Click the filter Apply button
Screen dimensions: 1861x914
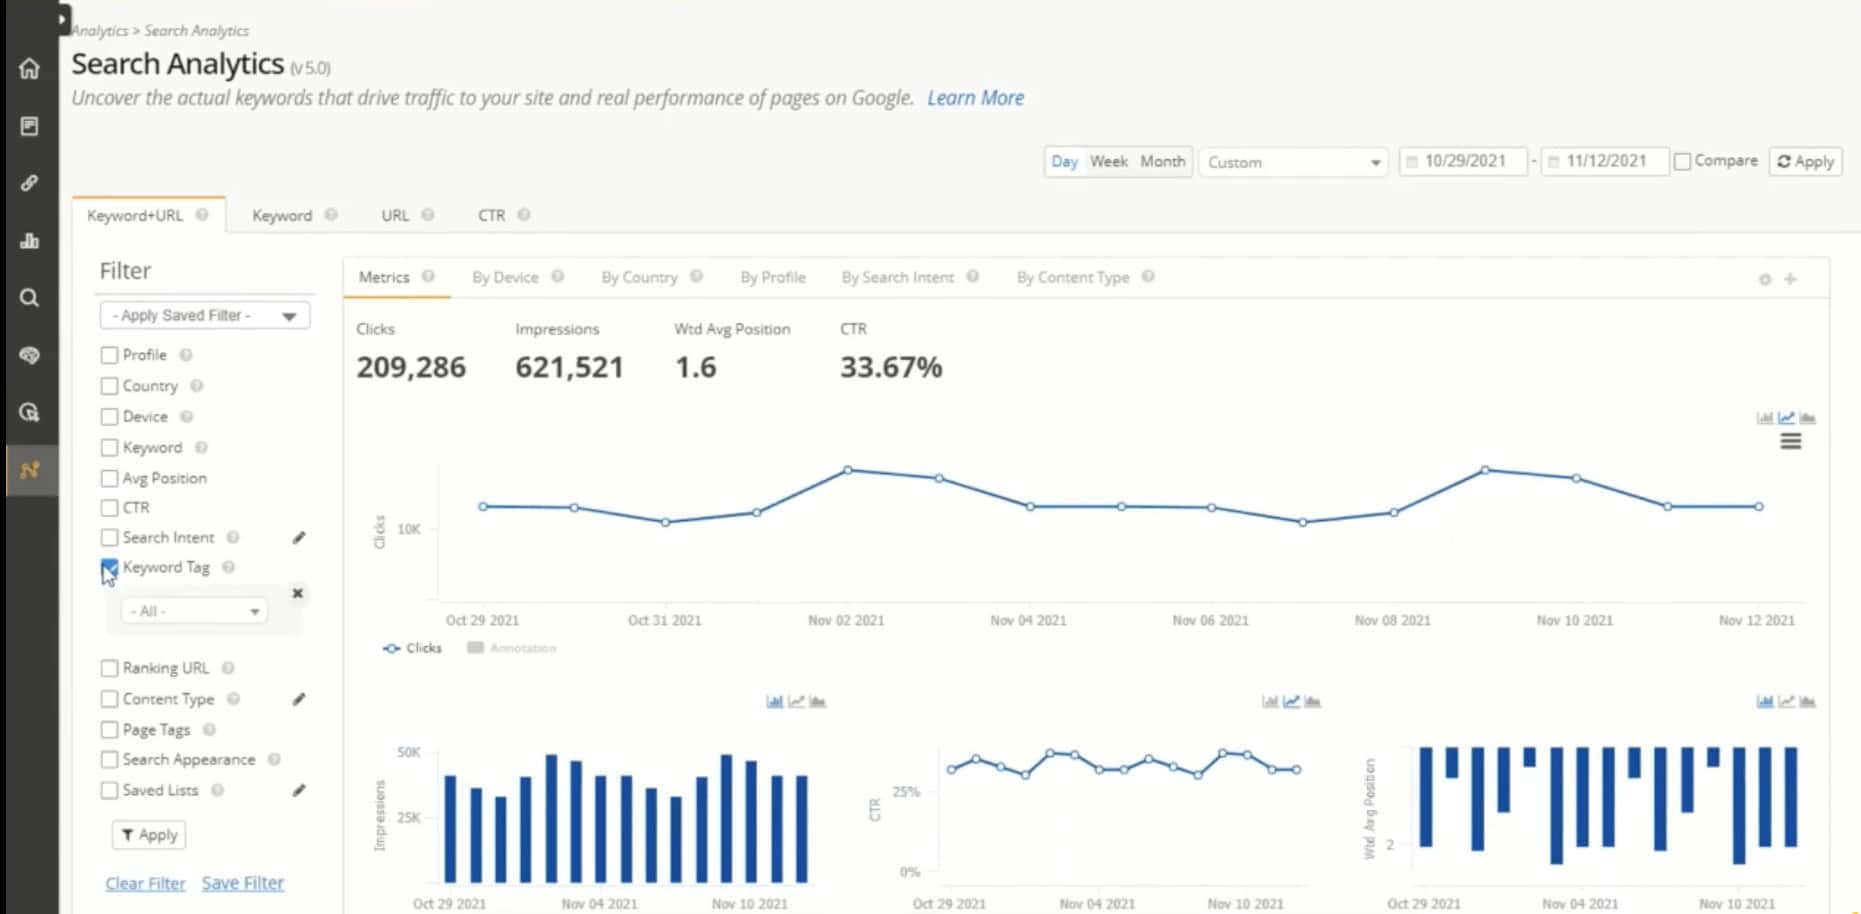click(149, 834)
